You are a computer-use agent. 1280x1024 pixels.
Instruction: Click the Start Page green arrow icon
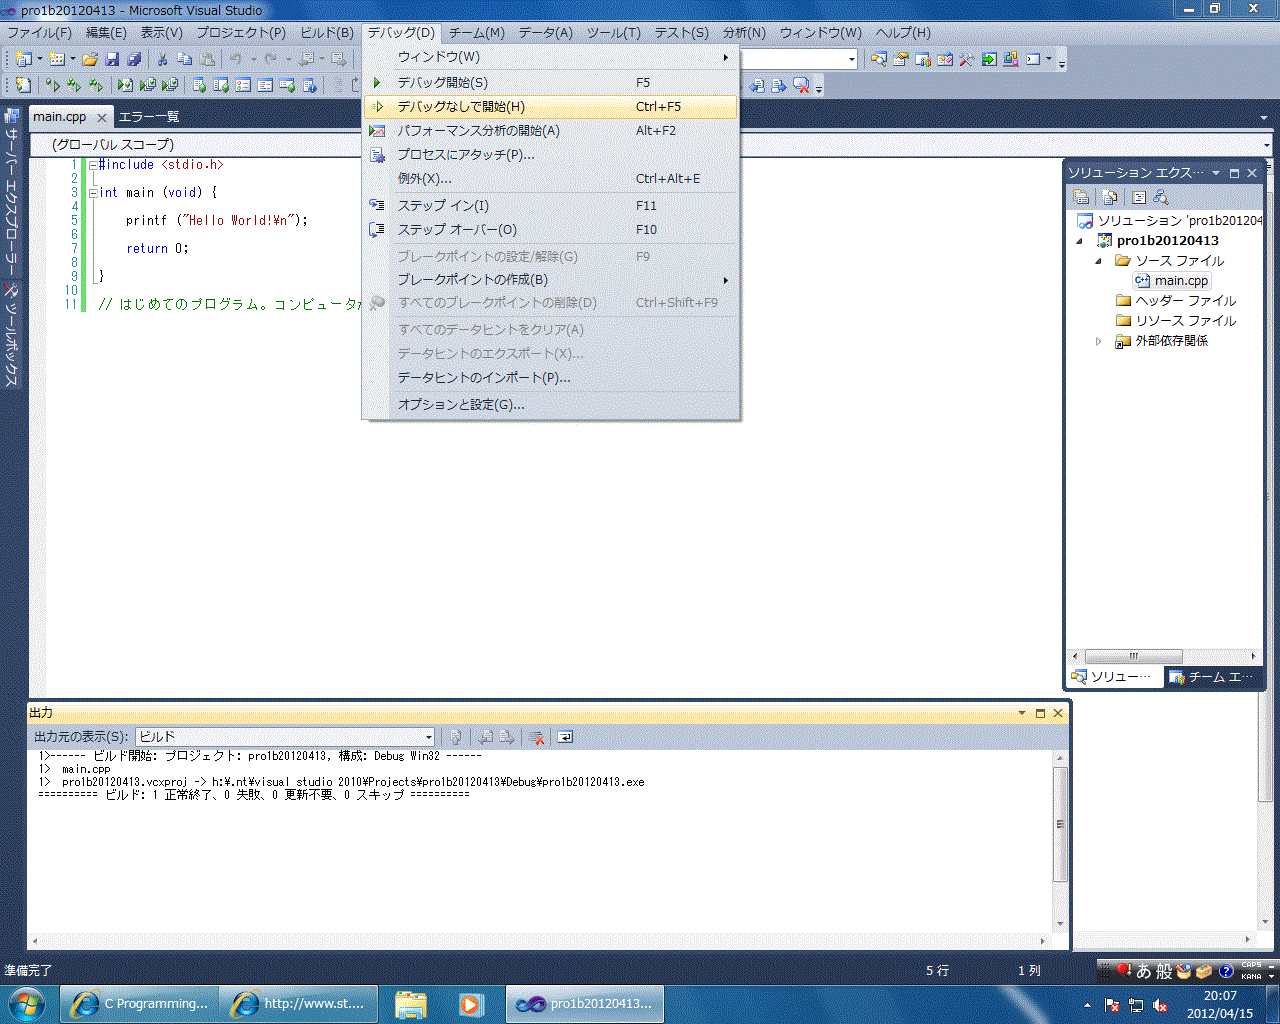point(989,59)
